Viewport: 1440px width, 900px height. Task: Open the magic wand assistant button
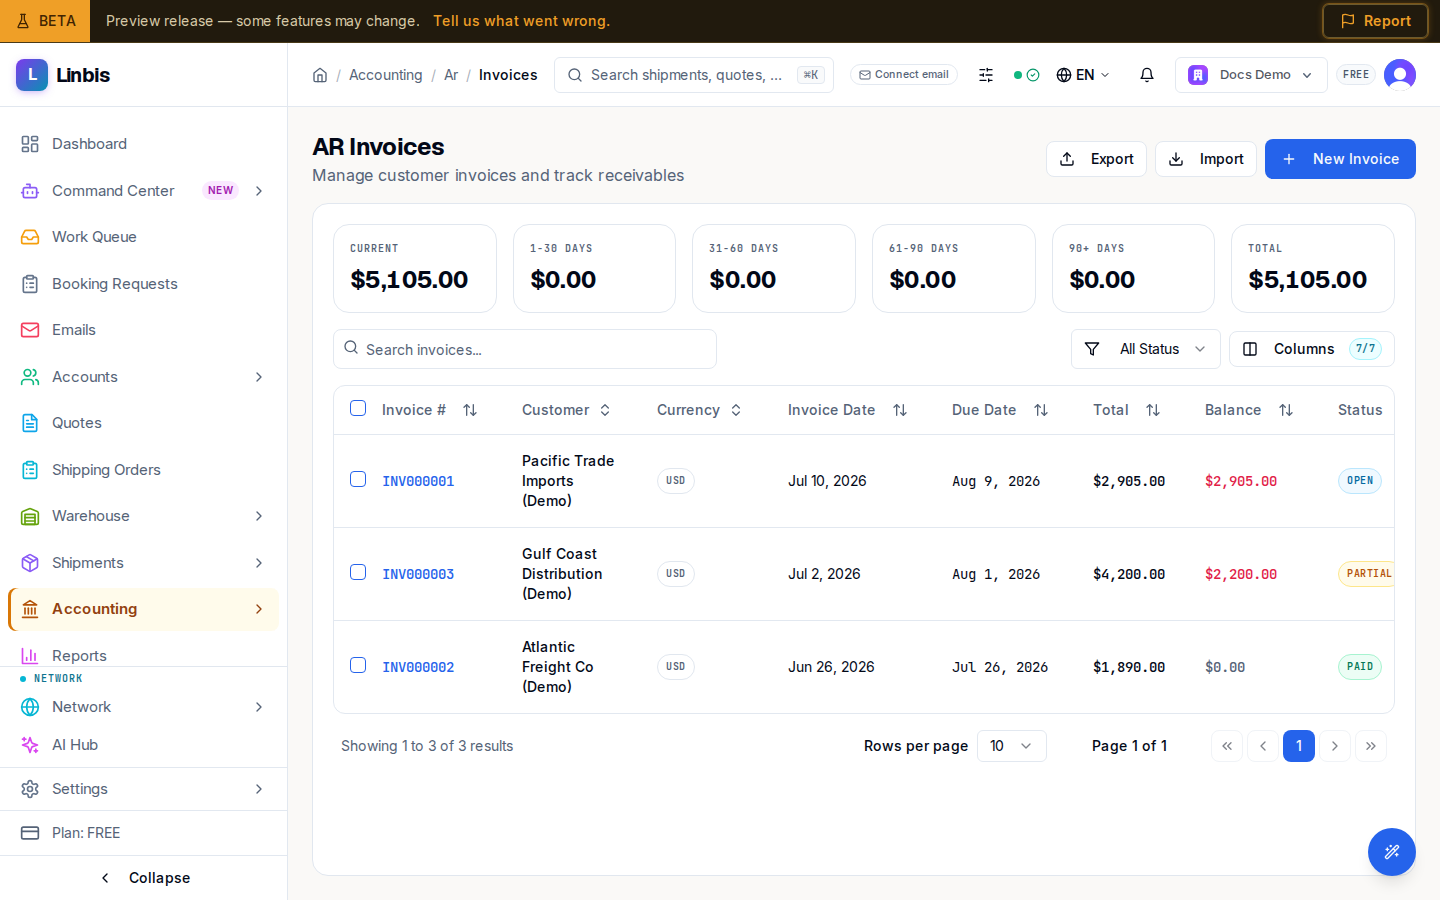pos(1392,852)
